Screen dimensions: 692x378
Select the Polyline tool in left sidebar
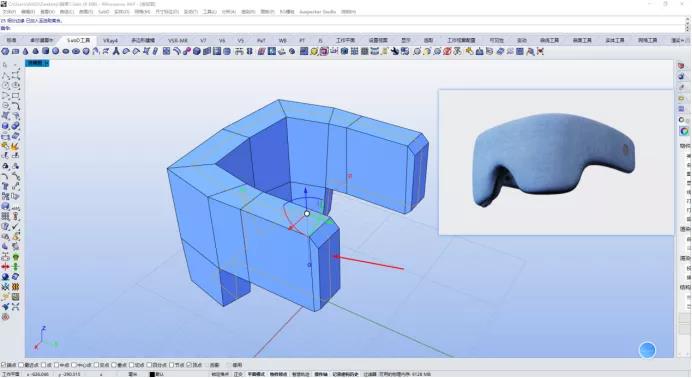click(x=5, y=76)
